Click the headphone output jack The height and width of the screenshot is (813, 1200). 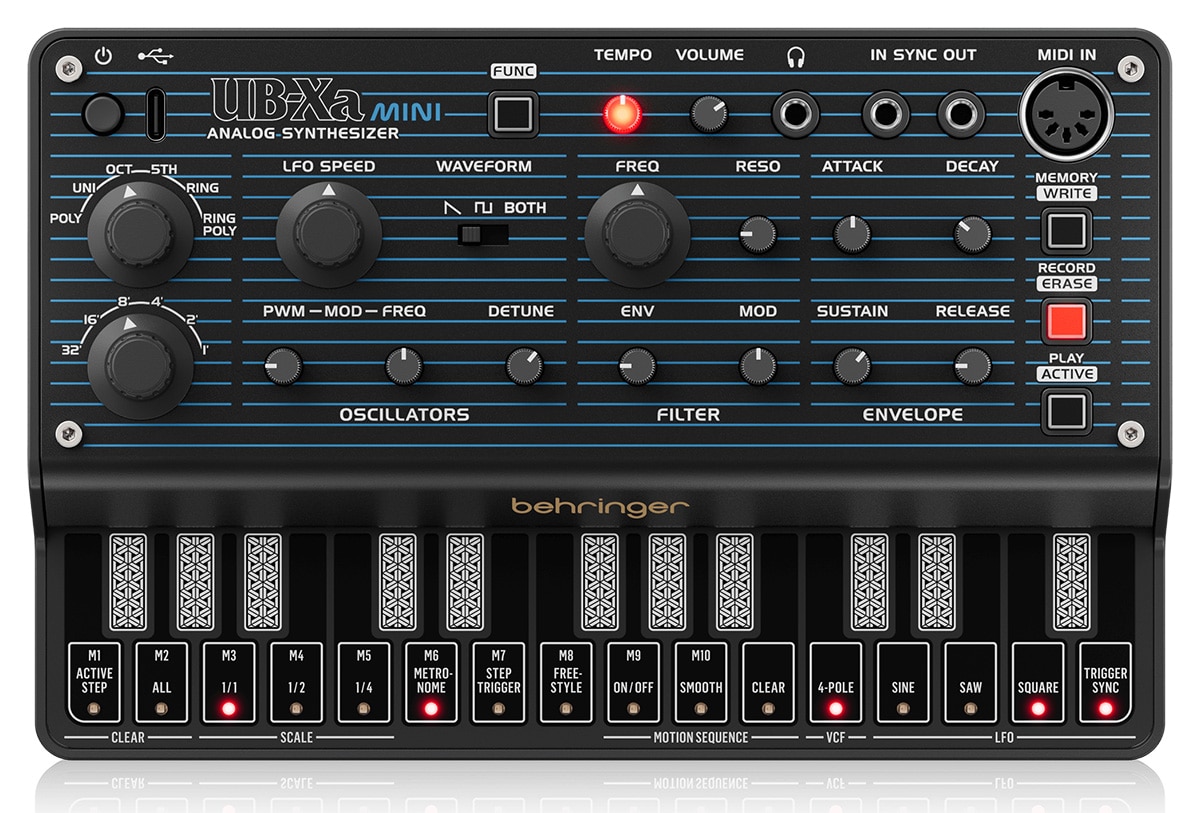797,115
